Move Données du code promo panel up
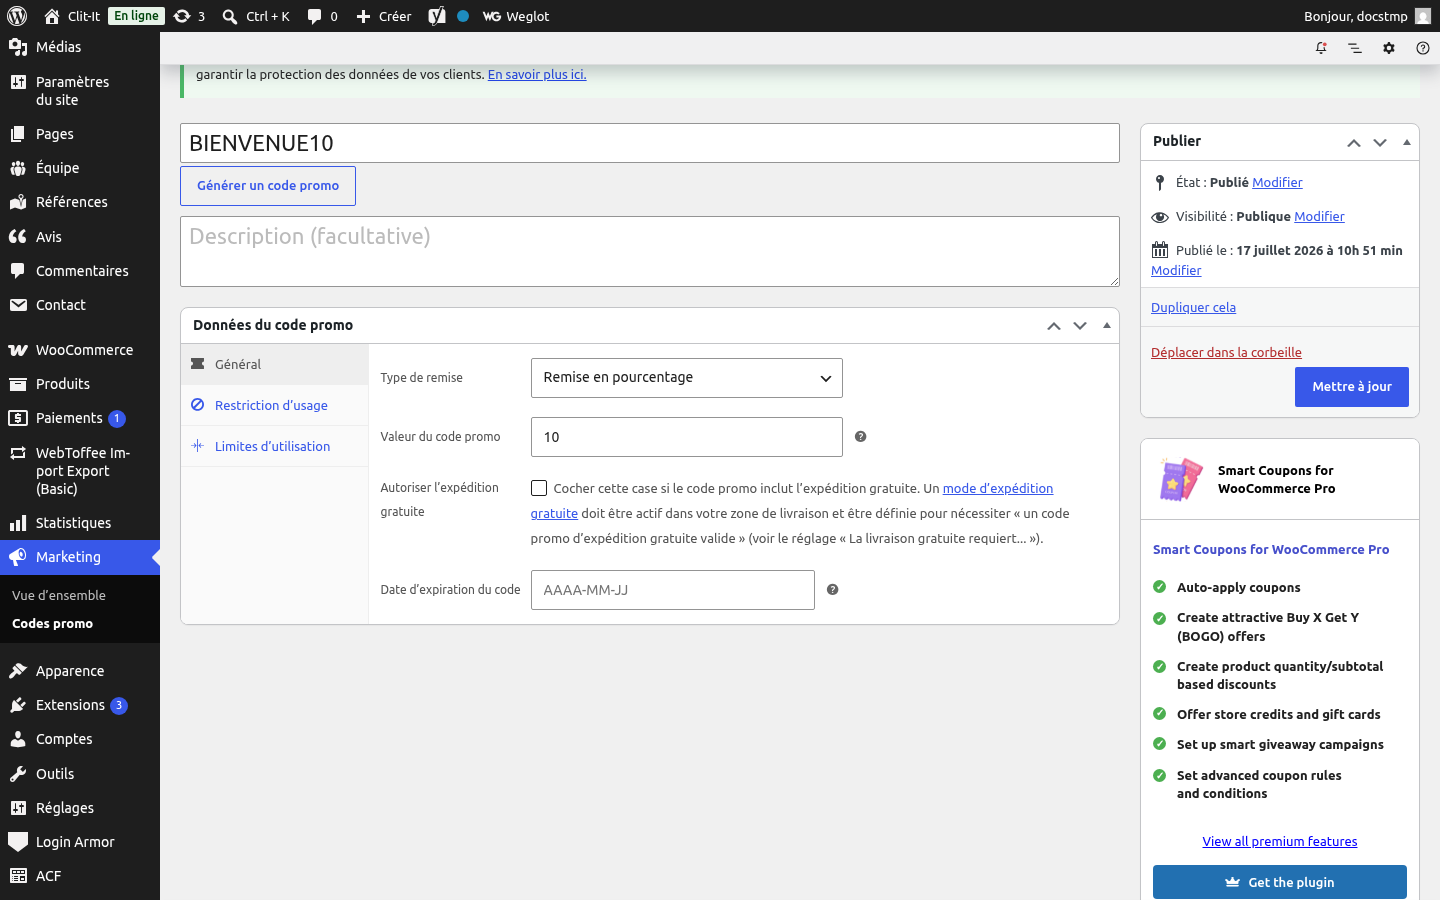The width and height of the screenshot is (1440, 900). click(1054, 326)
